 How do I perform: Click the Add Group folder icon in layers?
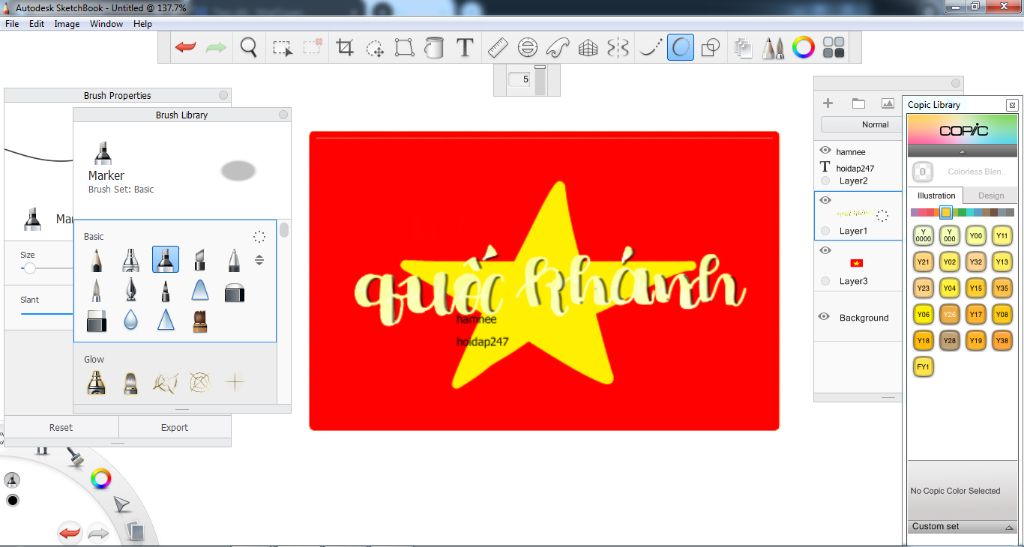coord(858,103)
